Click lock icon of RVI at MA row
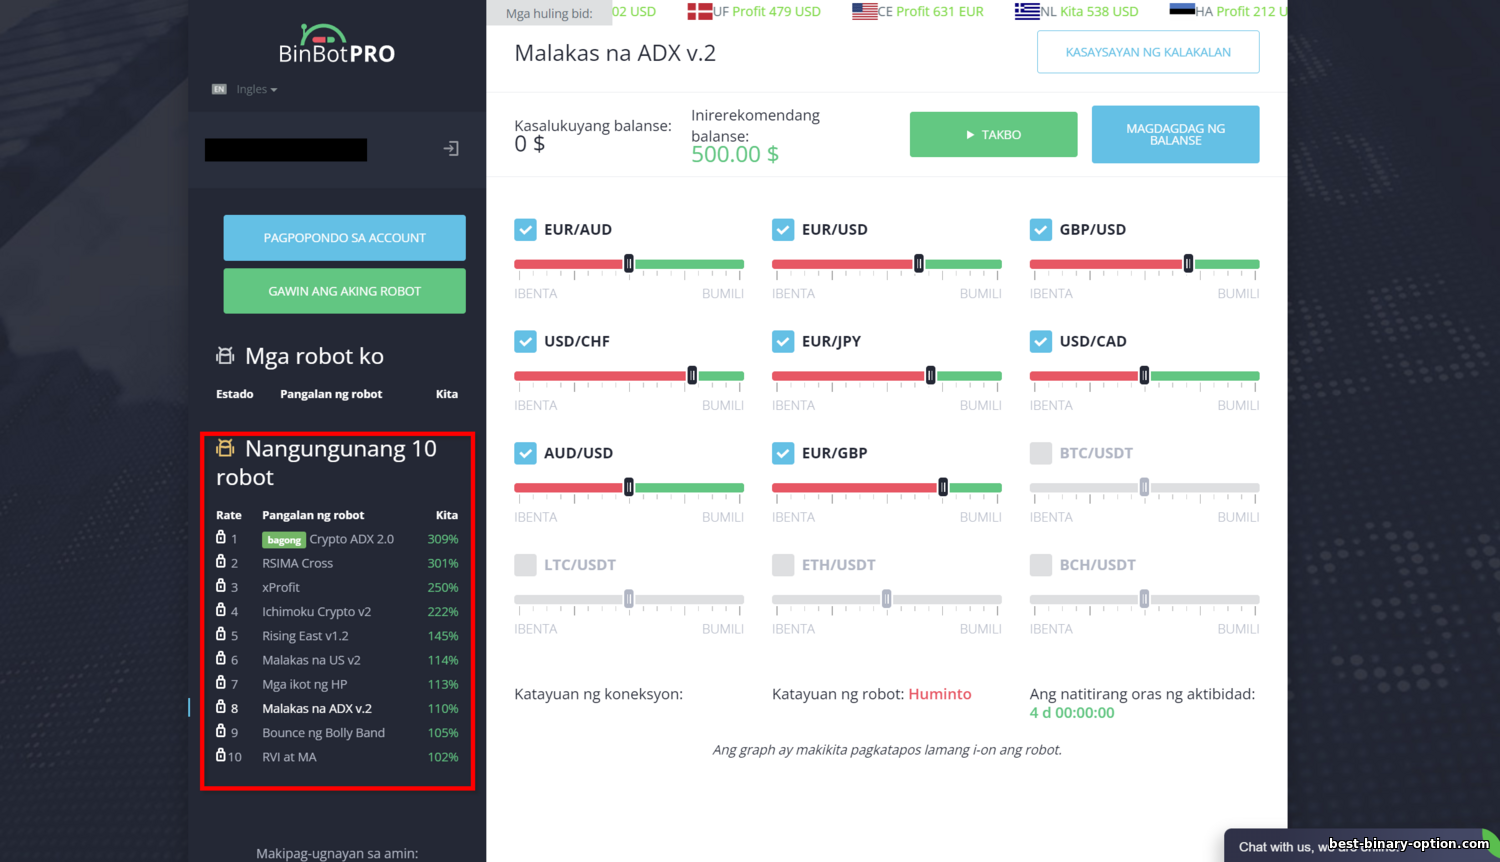Image resolution: width=1500 pixels, height=862 pixels. 221,755
